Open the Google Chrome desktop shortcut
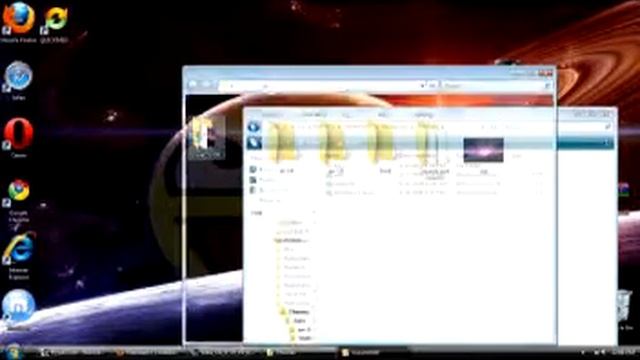 [18, 201]
